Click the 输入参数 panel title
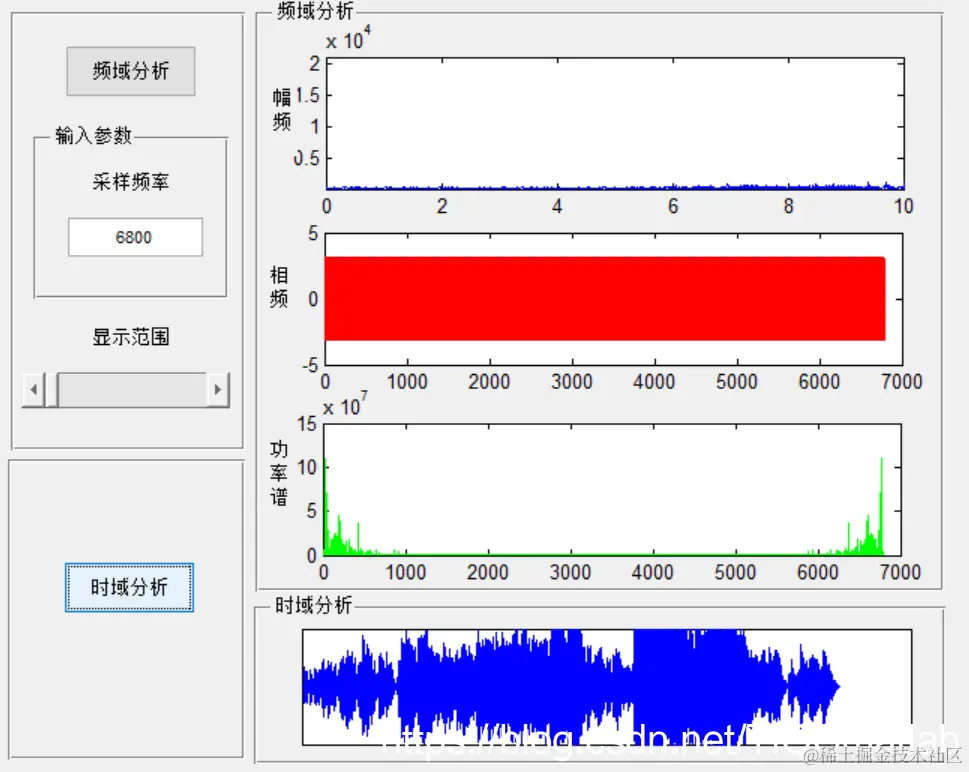This screenshot has height=772, width=969. point(93,135)
